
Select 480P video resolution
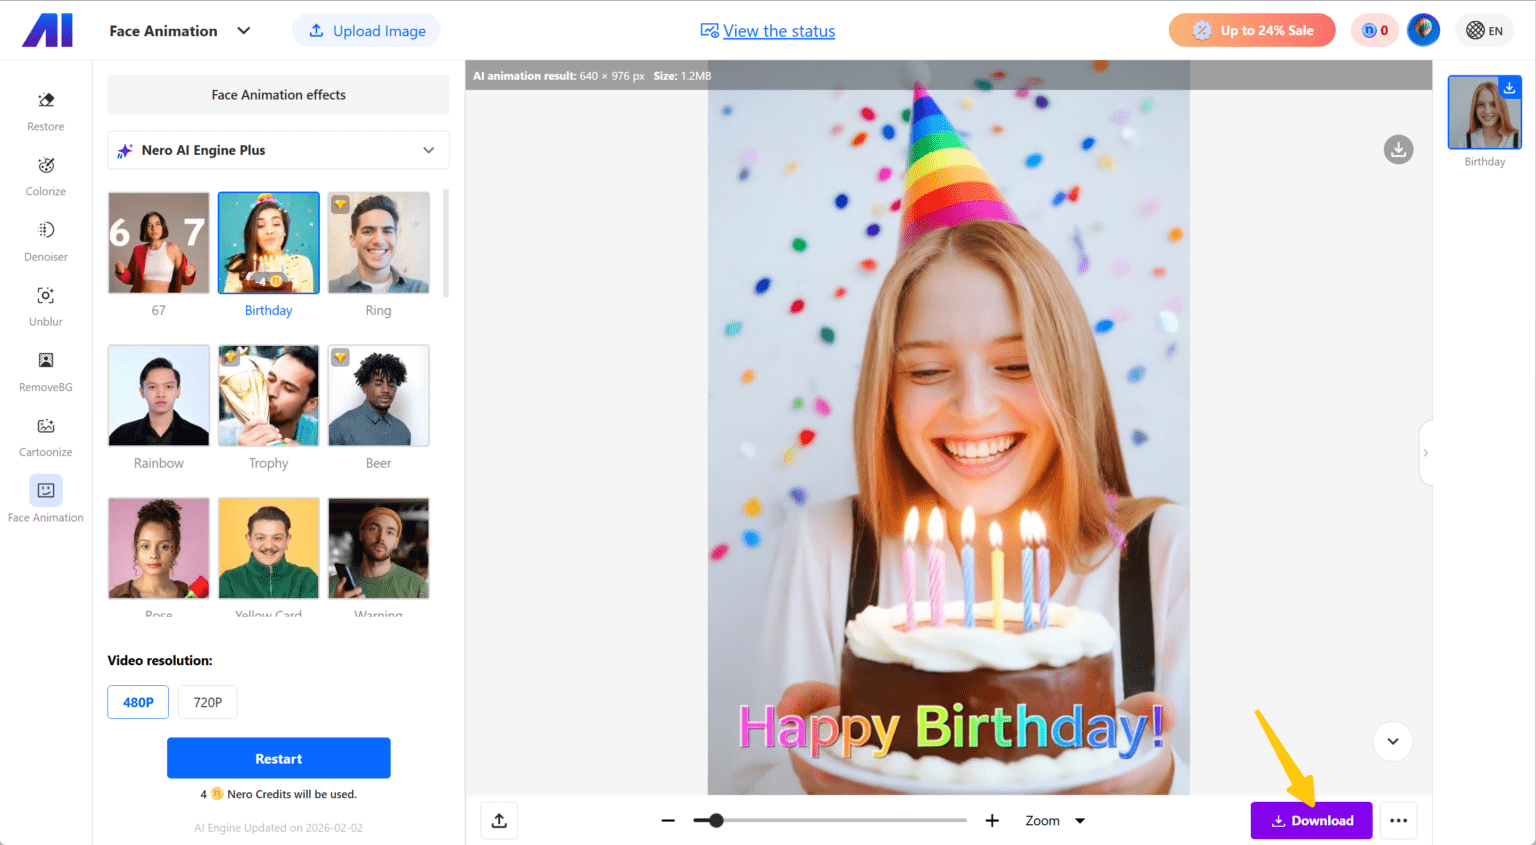[138, 702]
